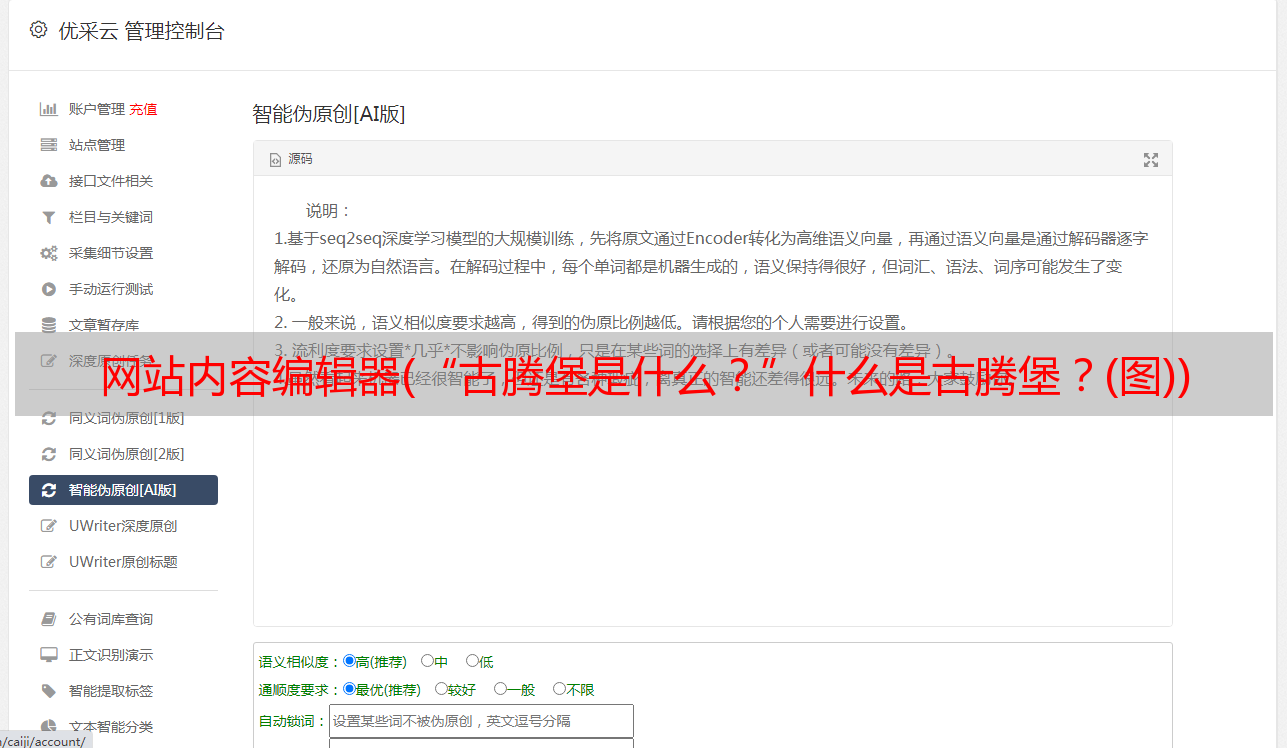Select 通顺度要求 最优(推荐) radio
Viewport: 1287px width, 748px height.
(x=349, y=689)
